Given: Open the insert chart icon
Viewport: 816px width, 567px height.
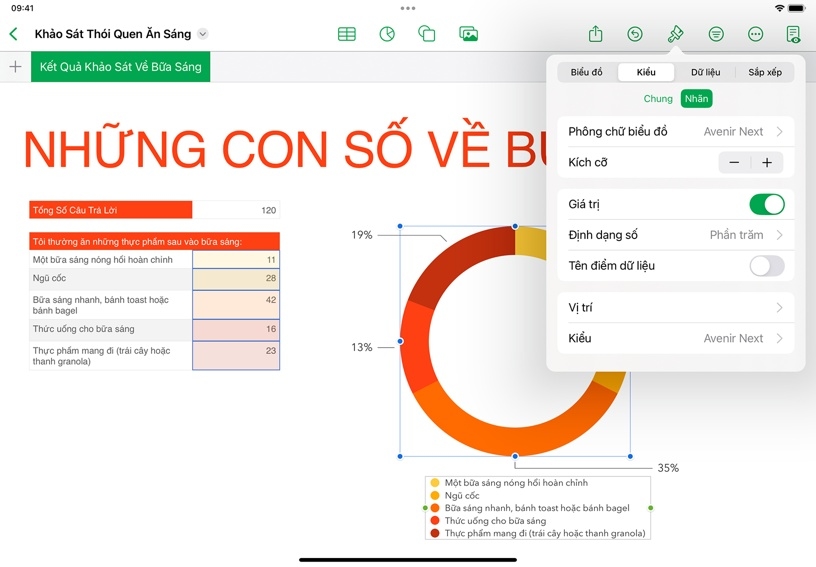Looking at the screenshot, I should click(x=387, y=34).
